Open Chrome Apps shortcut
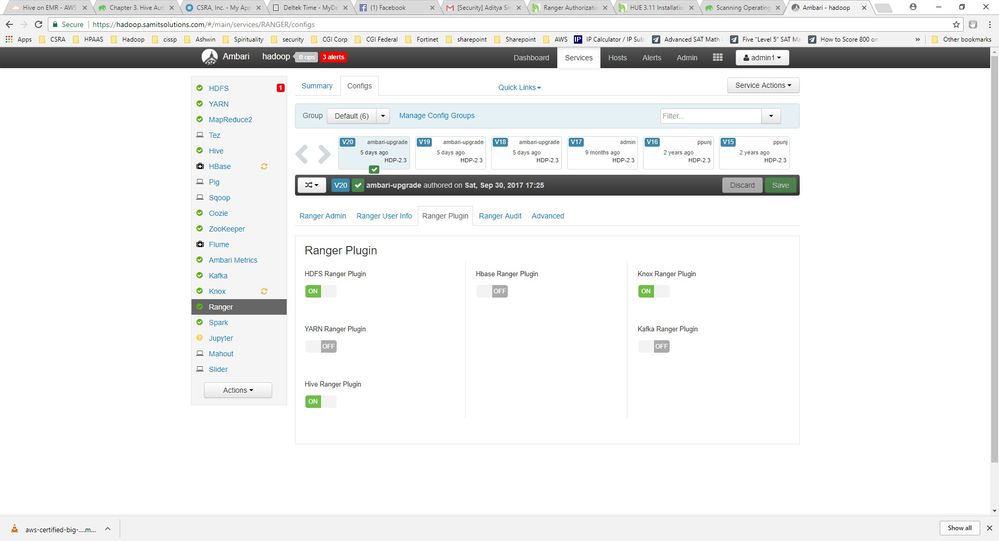The image size is (999, 541). pyautogui.click(x=18, y=39)
